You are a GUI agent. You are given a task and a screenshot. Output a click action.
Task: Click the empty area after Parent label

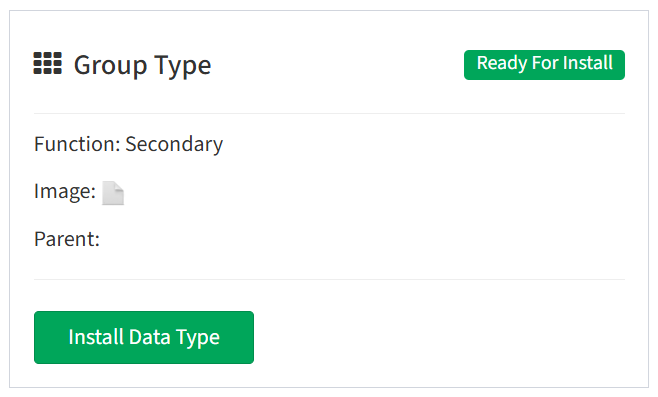[361, 239]
